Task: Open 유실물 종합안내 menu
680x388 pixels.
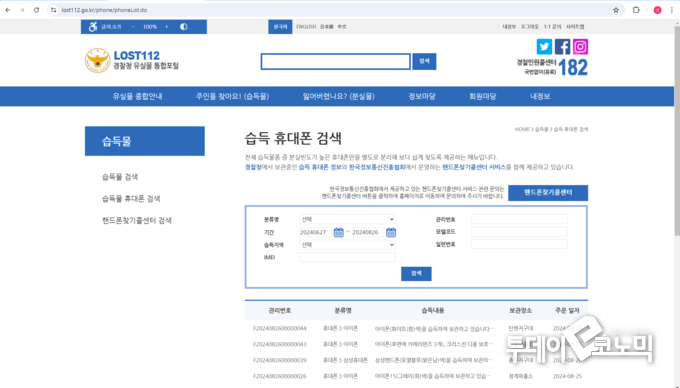Action: pyautogui.click(x=137, y=96)
